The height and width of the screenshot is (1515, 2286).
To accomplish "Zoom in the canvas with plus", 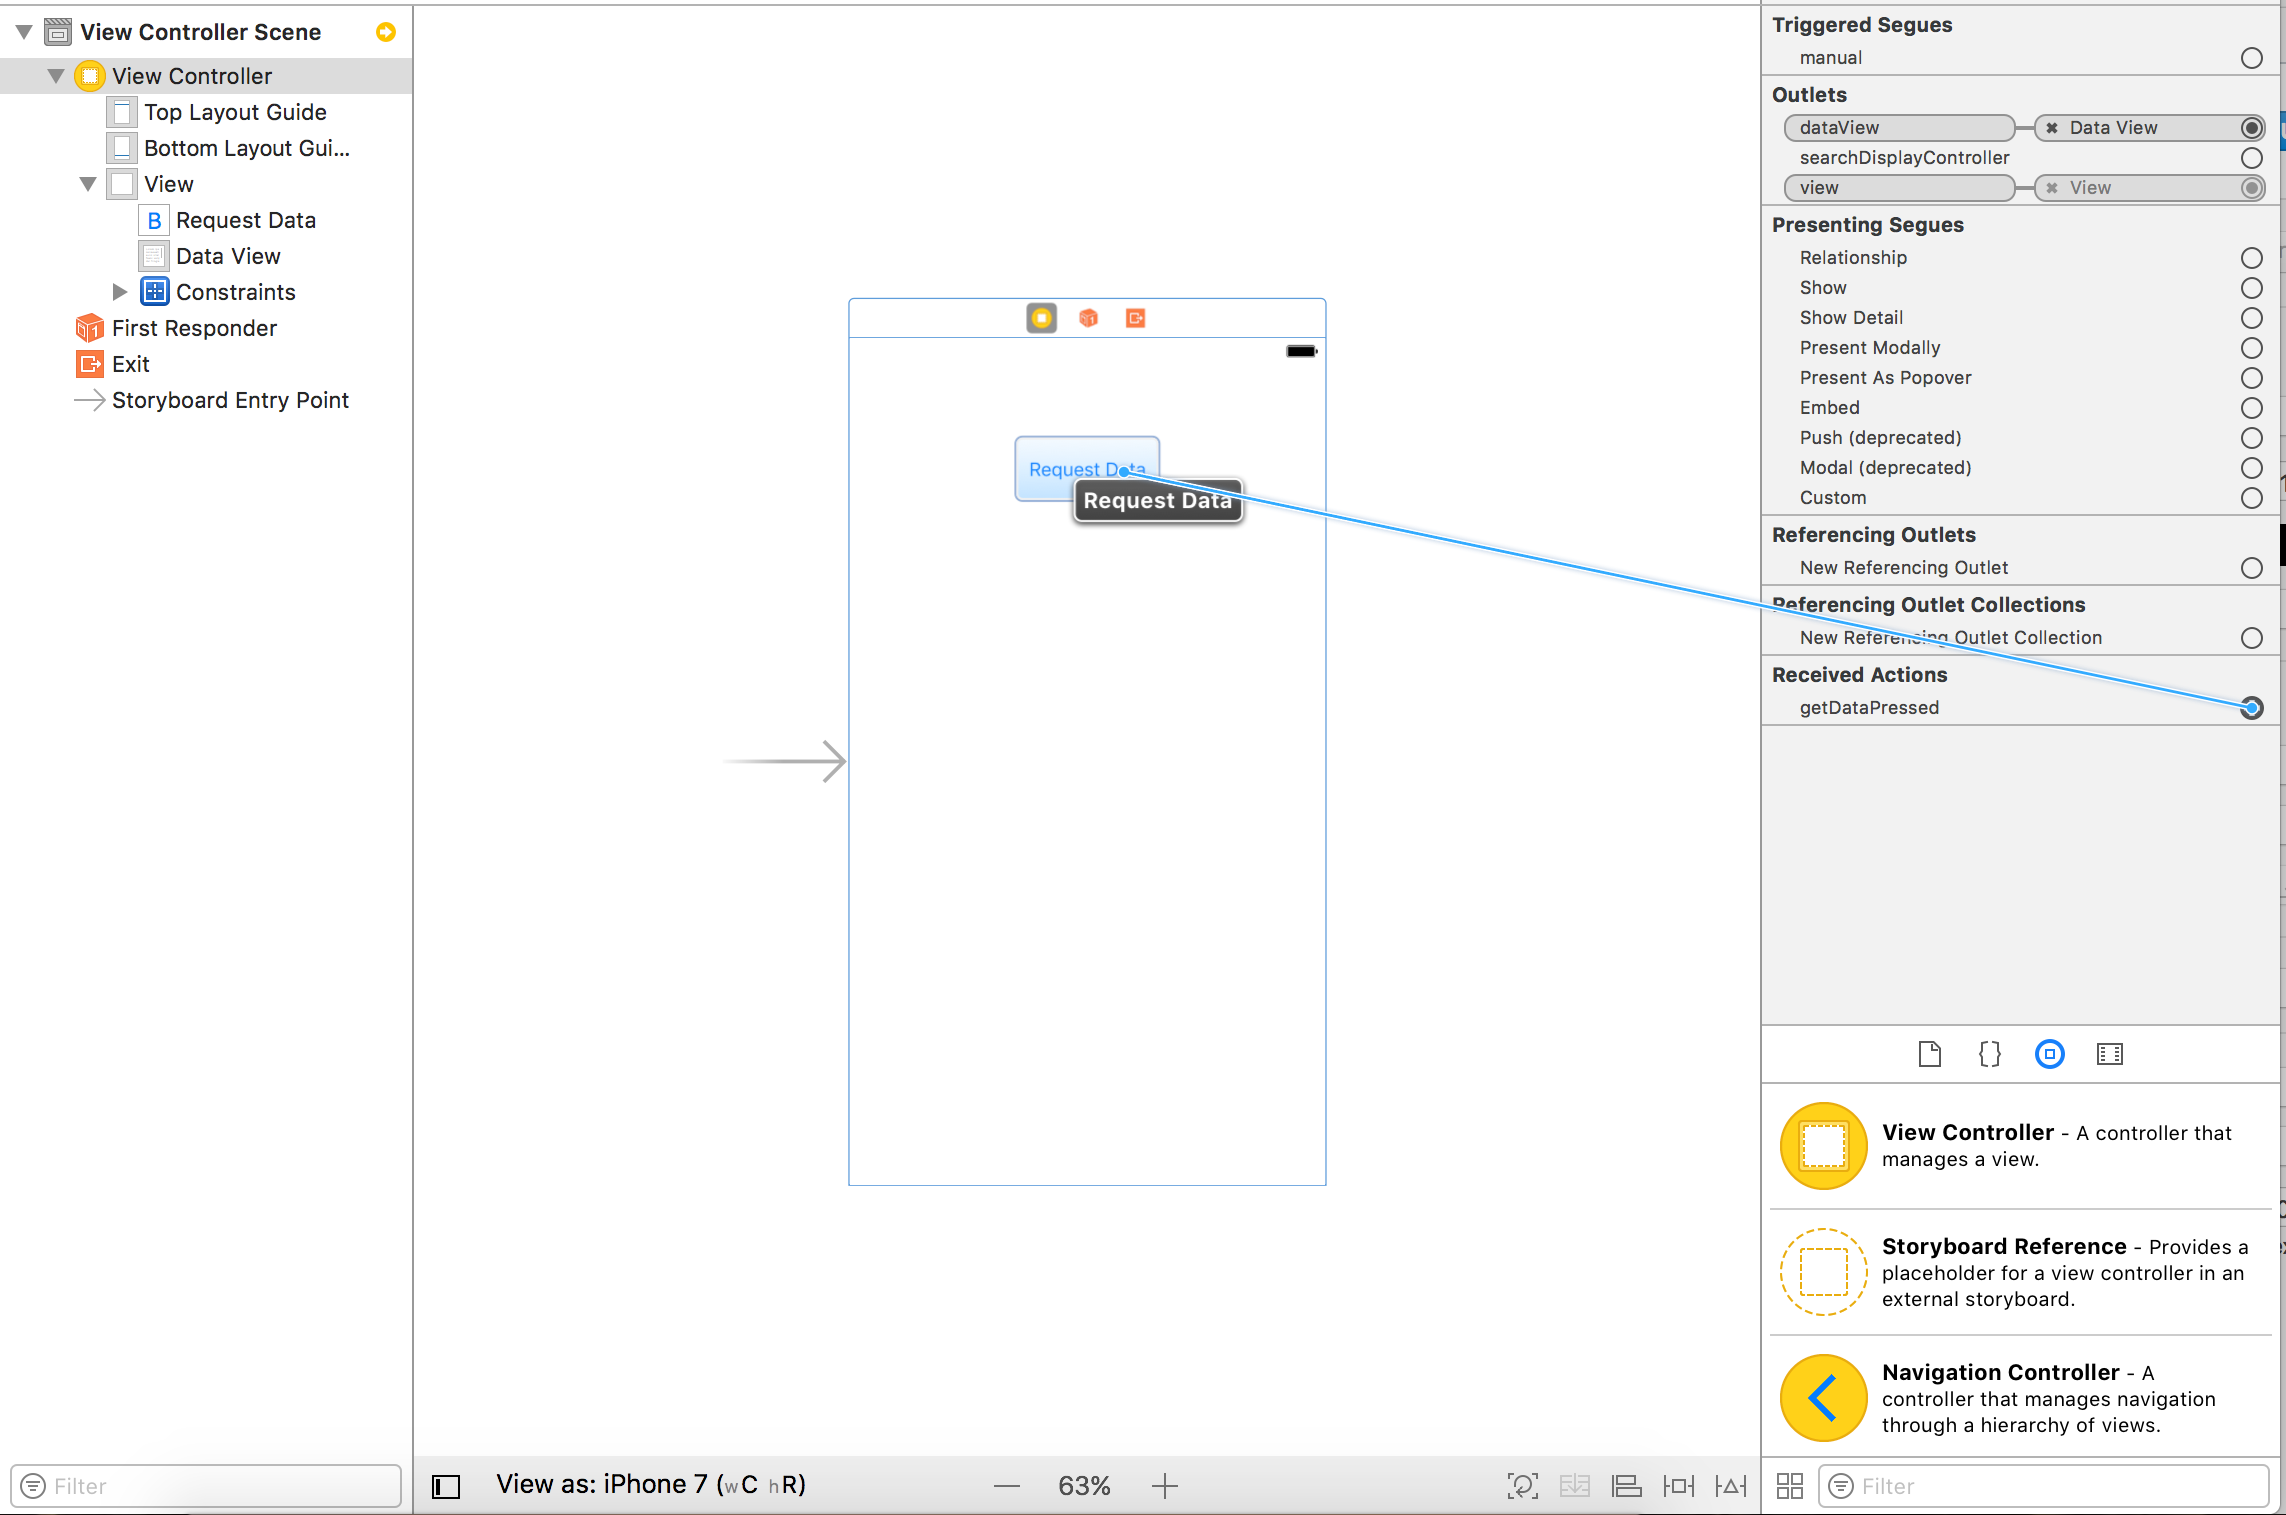I will (1165, 1486).
